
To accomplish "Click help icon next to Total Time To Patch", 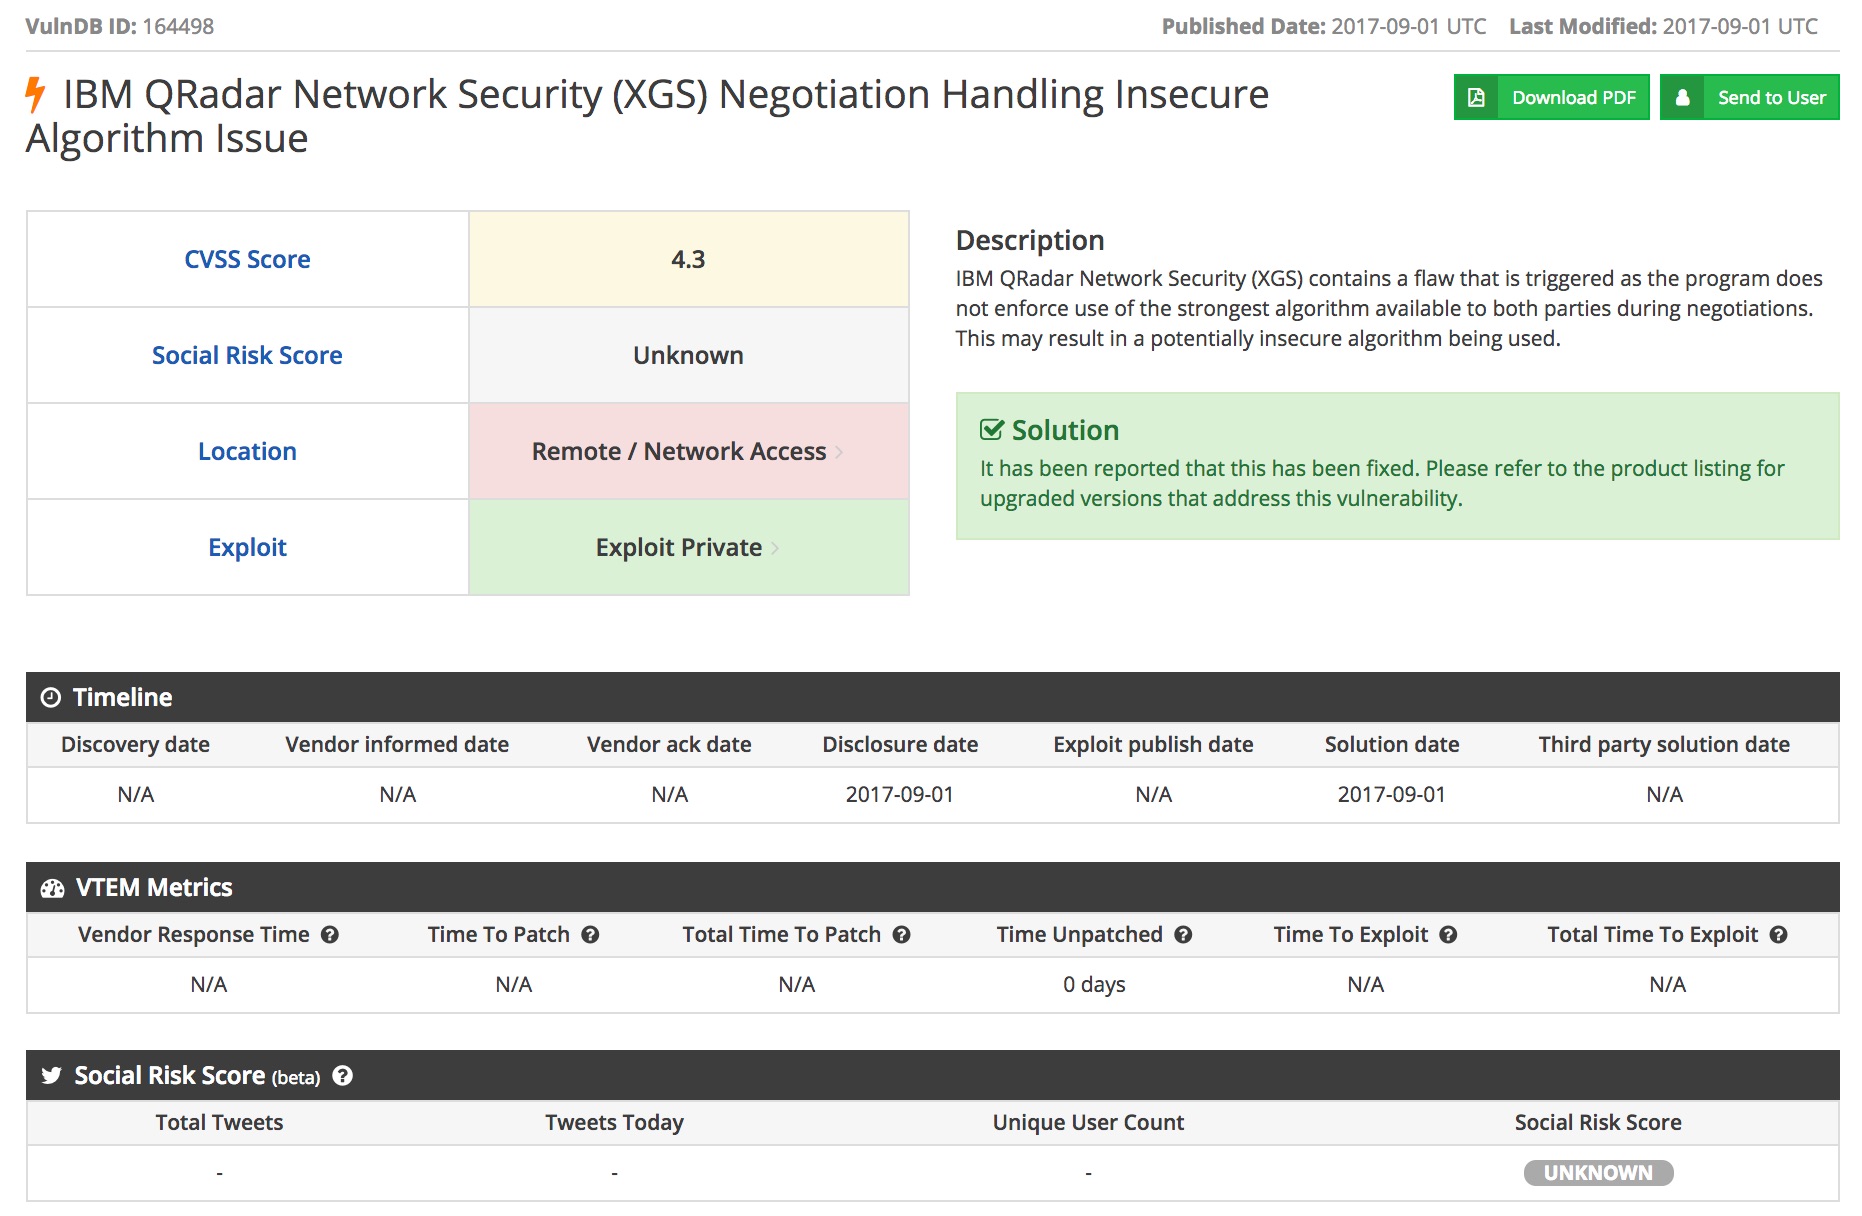I will pyautogui.click(x=901, y=935).
